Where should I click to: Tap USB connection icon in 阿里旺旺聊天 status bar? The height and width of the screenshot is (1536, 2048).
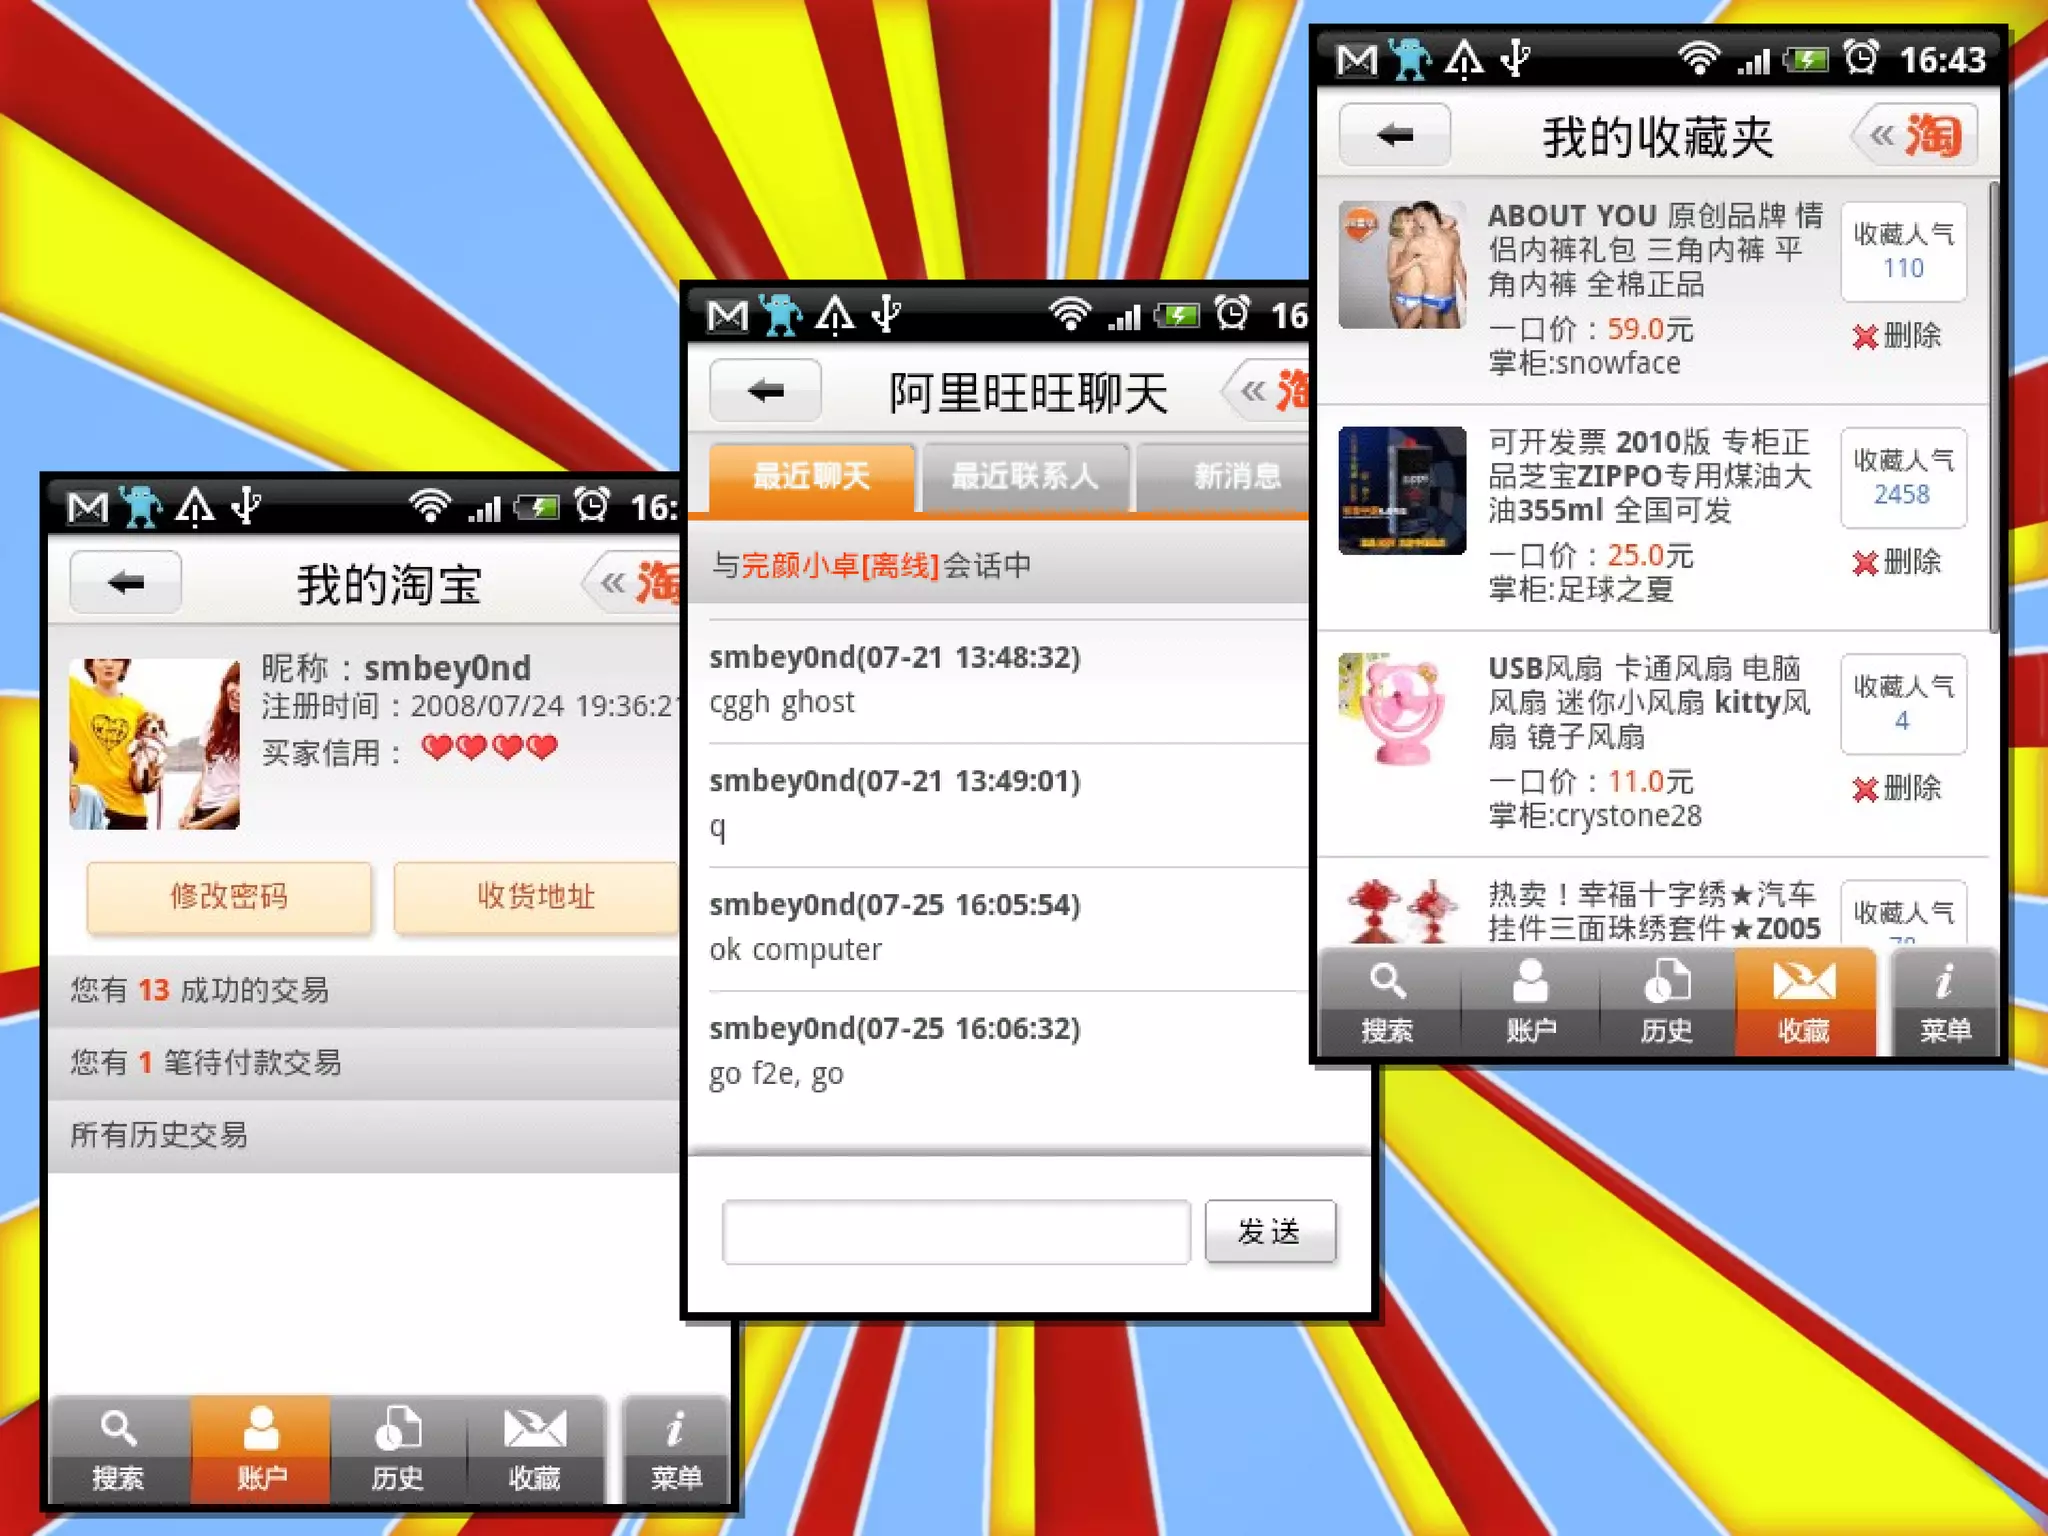point(886,315)
